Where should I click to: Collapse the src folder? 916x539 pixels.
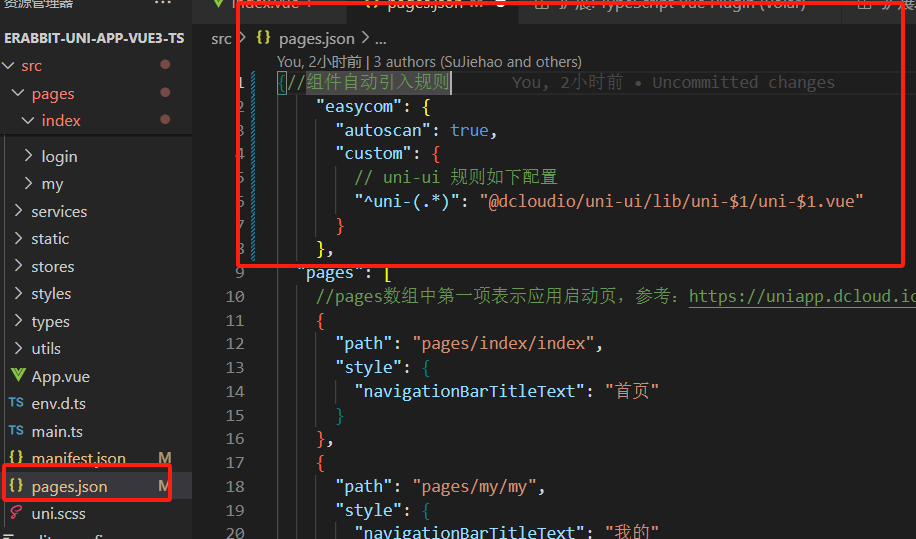11,66
